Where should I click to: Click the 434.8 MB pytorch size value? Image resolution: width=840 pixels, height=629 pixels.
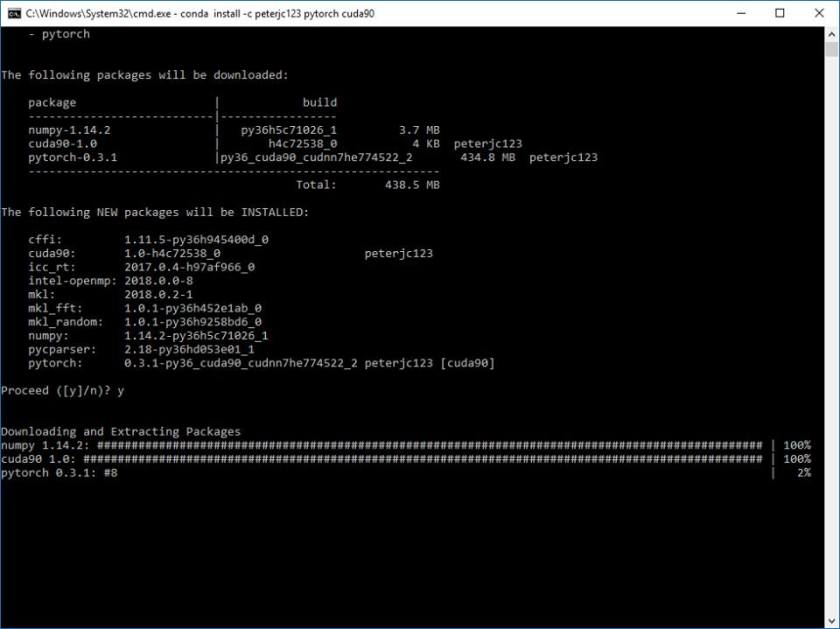(487, 157)
